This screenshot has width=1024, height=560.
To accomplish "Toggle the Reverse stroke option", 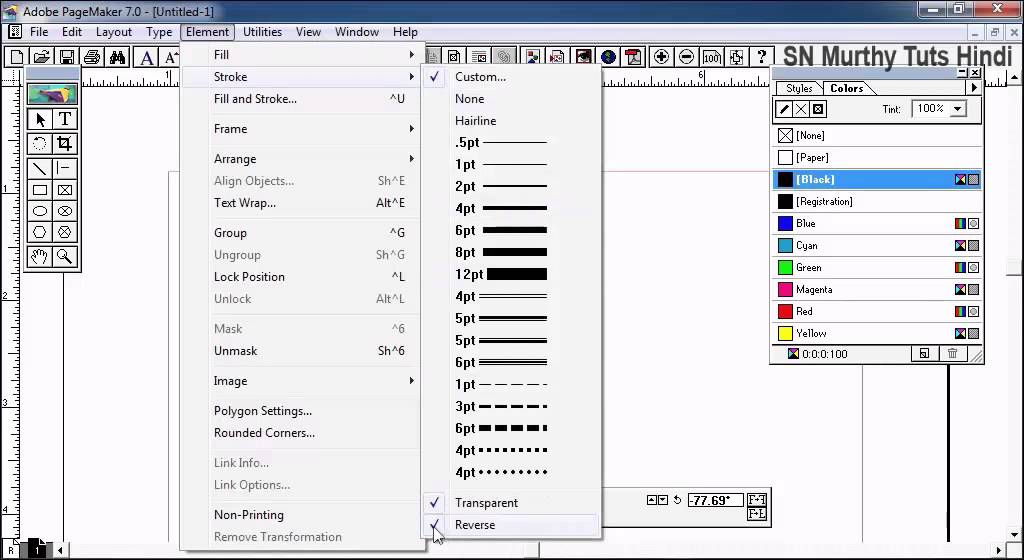I will pyautogui.click(x=511, y=525).
